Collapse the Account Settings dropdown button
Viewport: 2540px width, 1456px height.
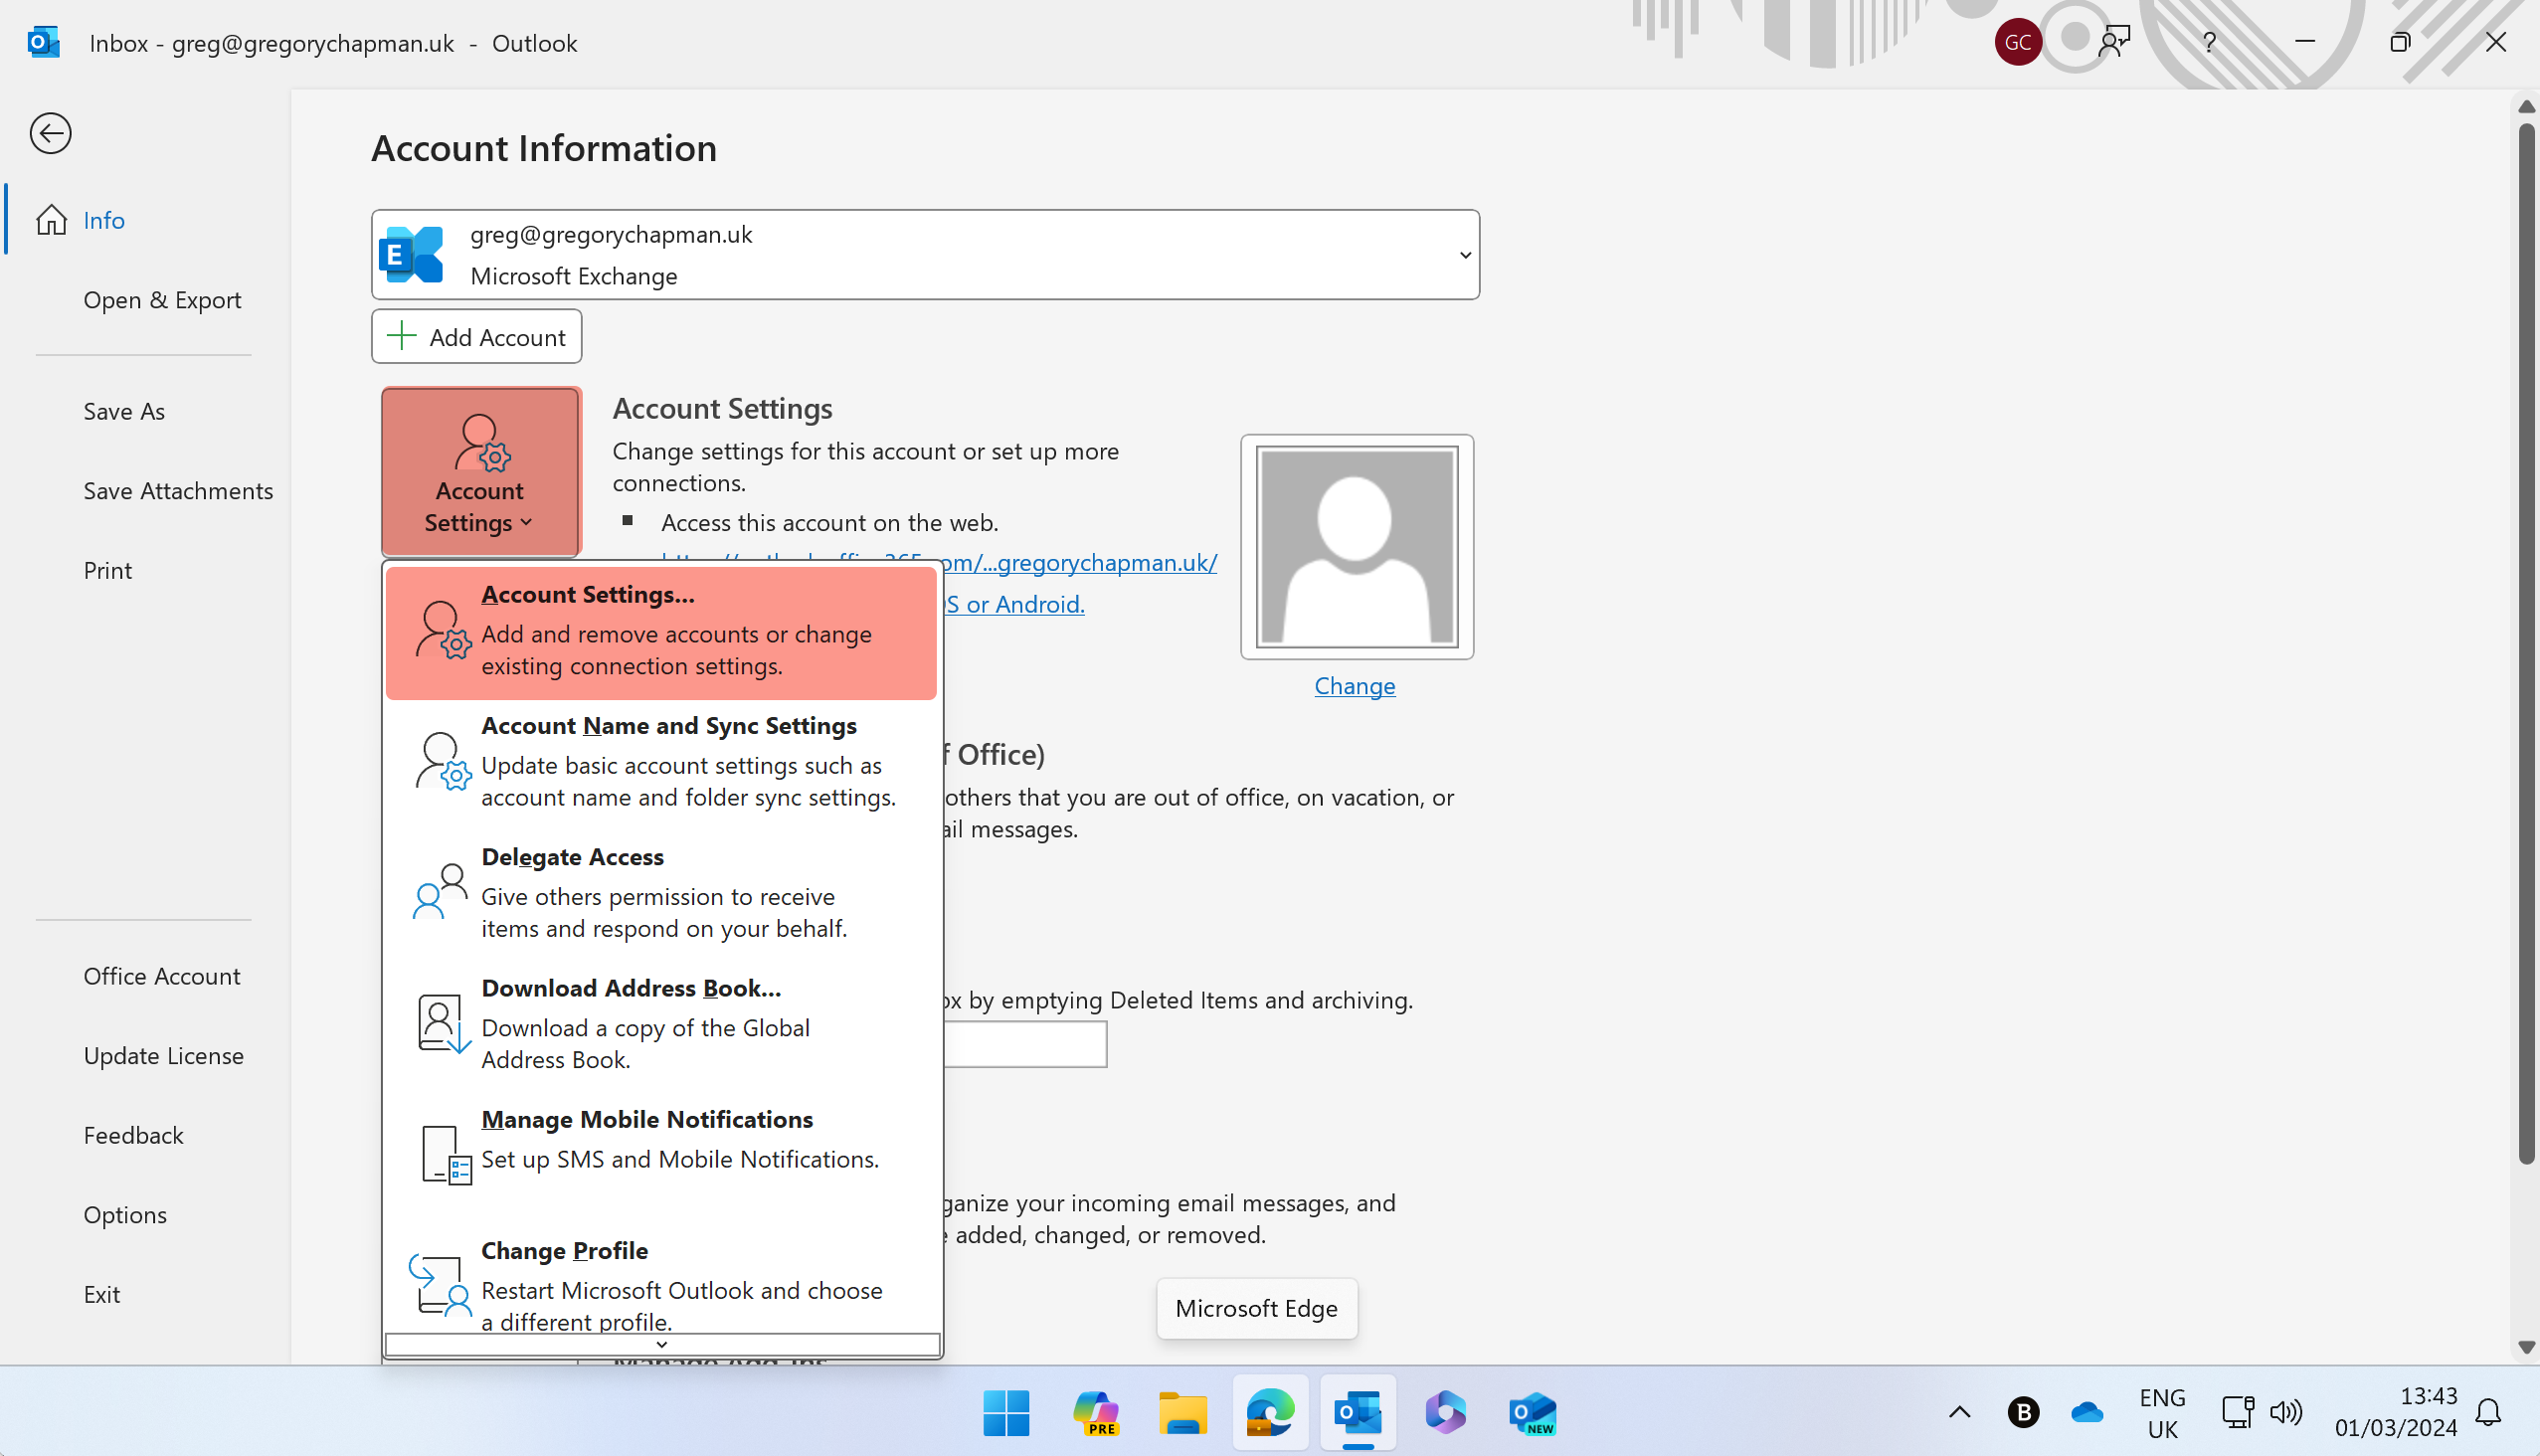pos(480,472)
